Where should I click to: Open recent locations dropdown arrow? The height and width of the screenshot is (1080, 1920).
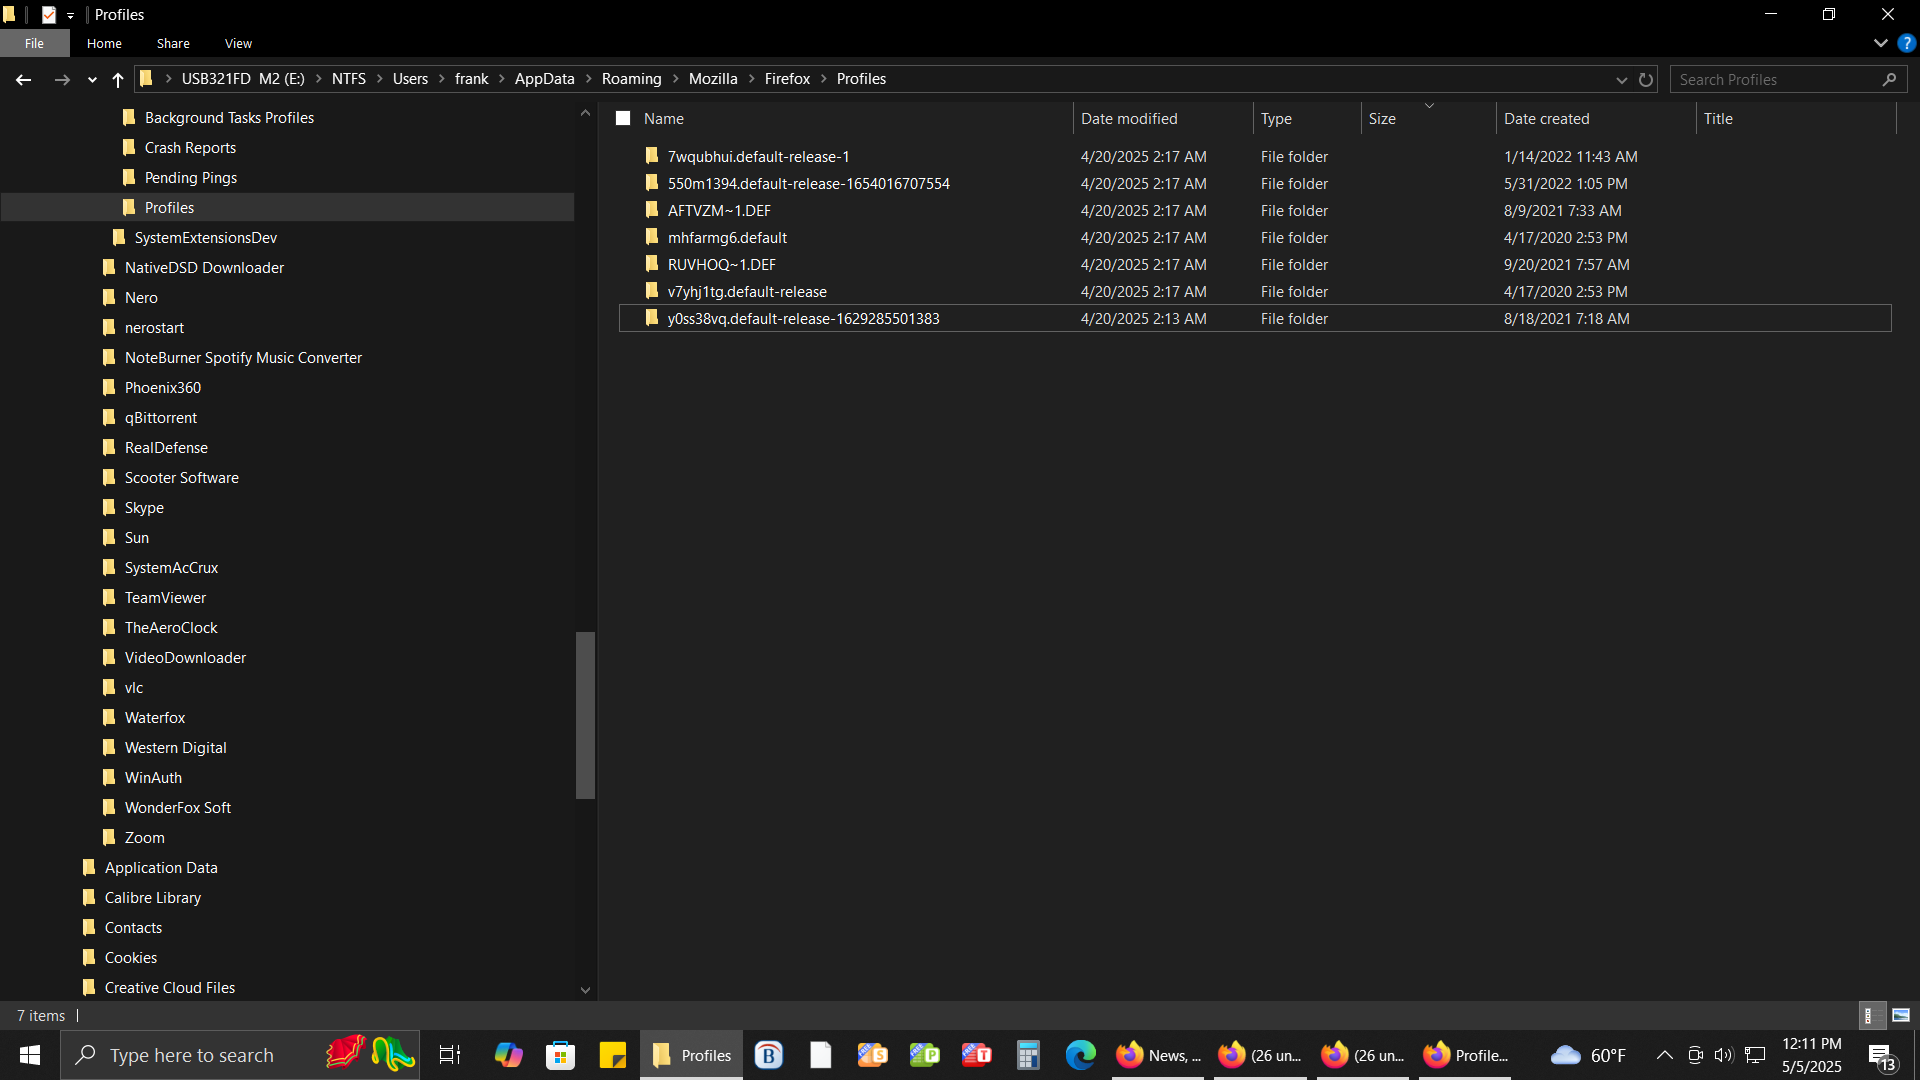coord(92,80)
